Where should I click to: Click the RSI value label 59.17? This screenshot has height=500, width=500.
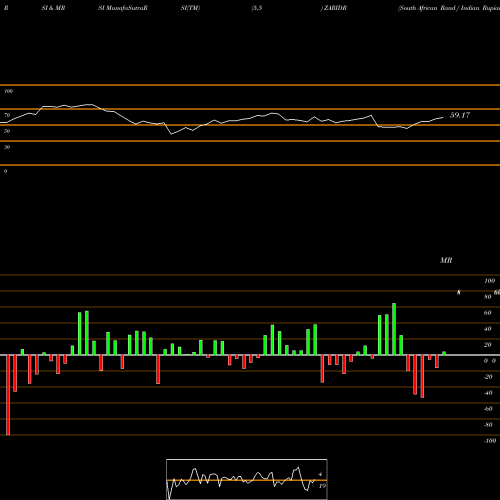click(x=460, y=115)
